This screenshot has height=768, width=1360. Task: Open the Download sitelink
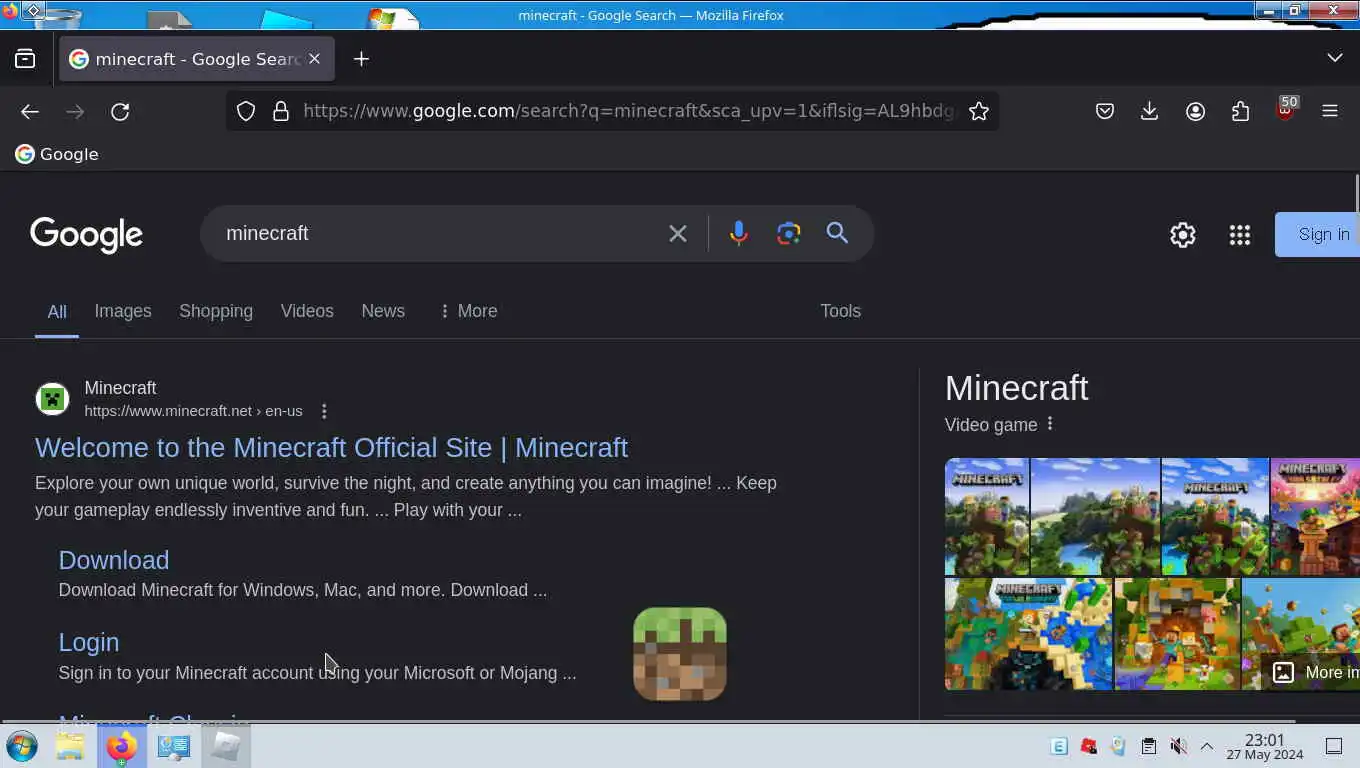(114, 560)
